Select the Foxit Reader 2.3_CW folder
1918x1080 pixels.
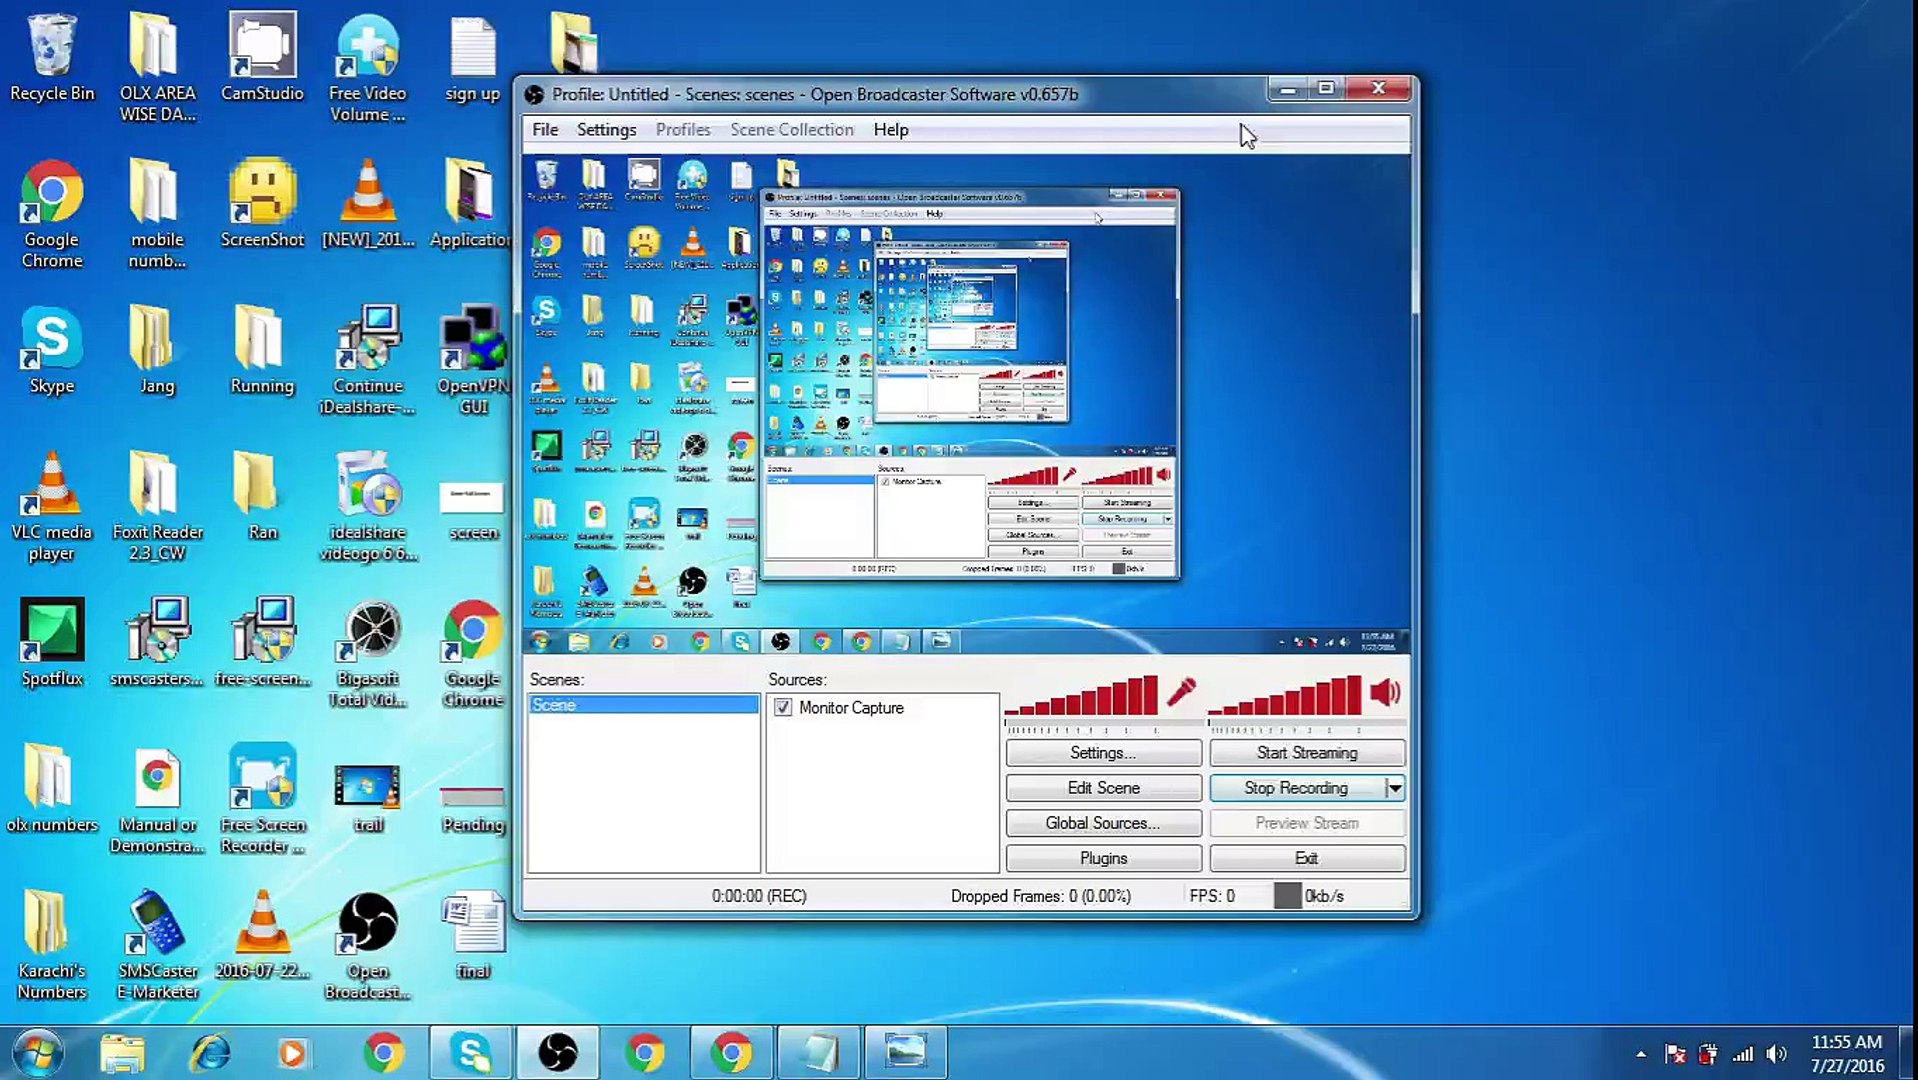click(x=157, y=506)
